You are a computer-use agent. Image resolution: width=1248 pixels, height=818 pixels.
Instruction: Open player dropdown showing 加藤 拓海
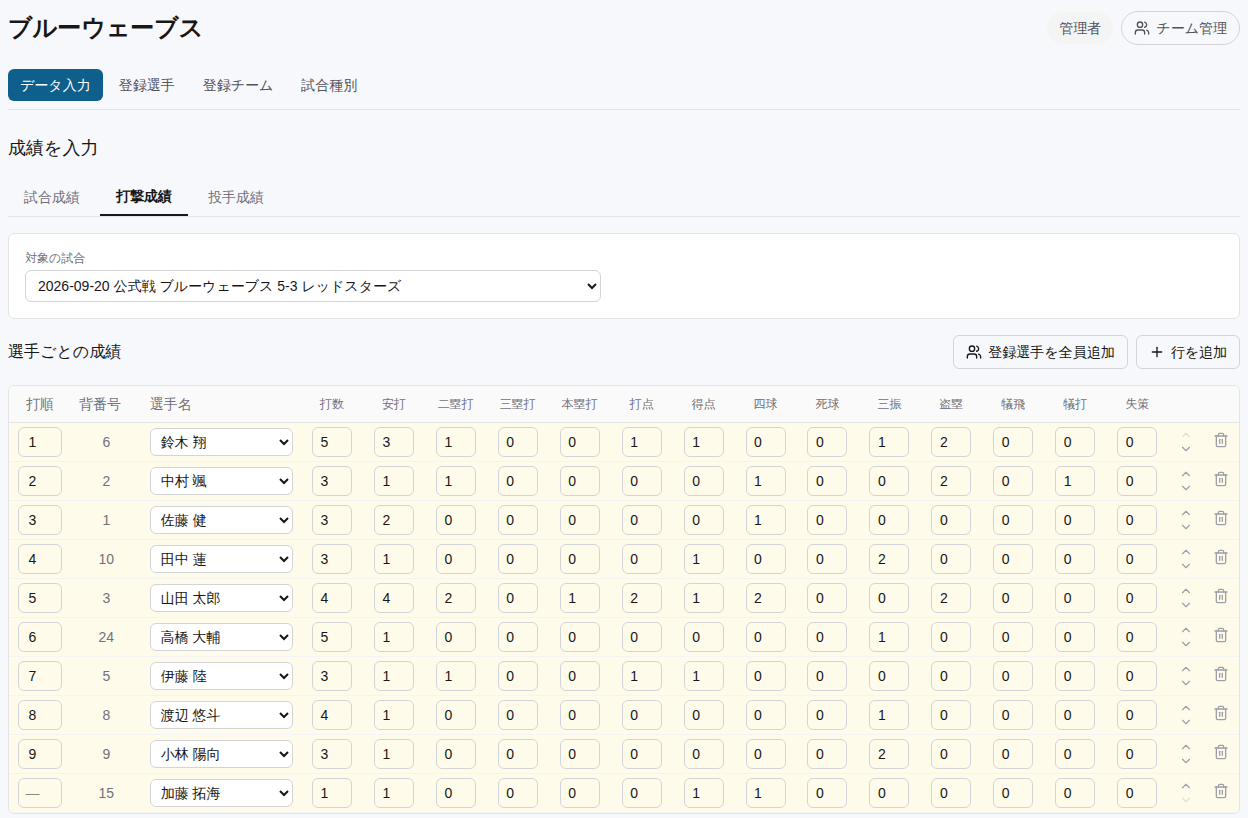(221, 793)
